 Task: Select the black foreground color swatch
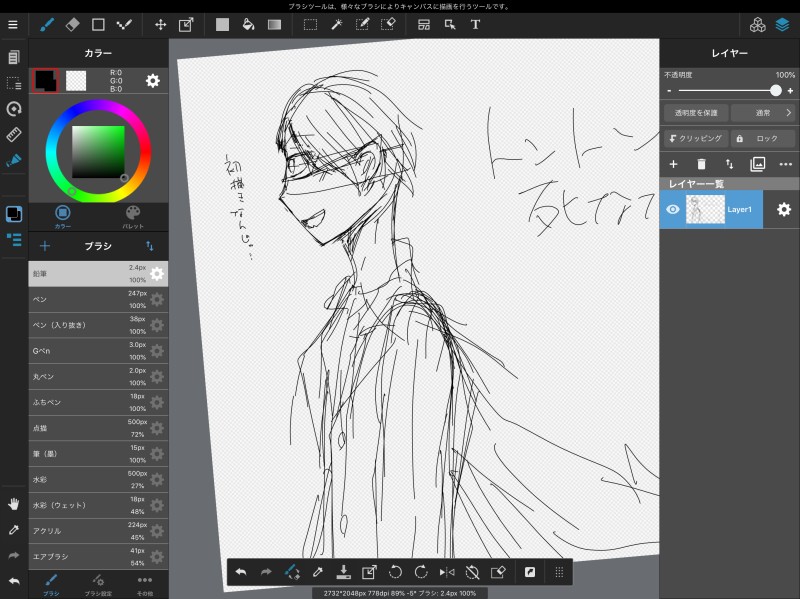click(45, 81)
